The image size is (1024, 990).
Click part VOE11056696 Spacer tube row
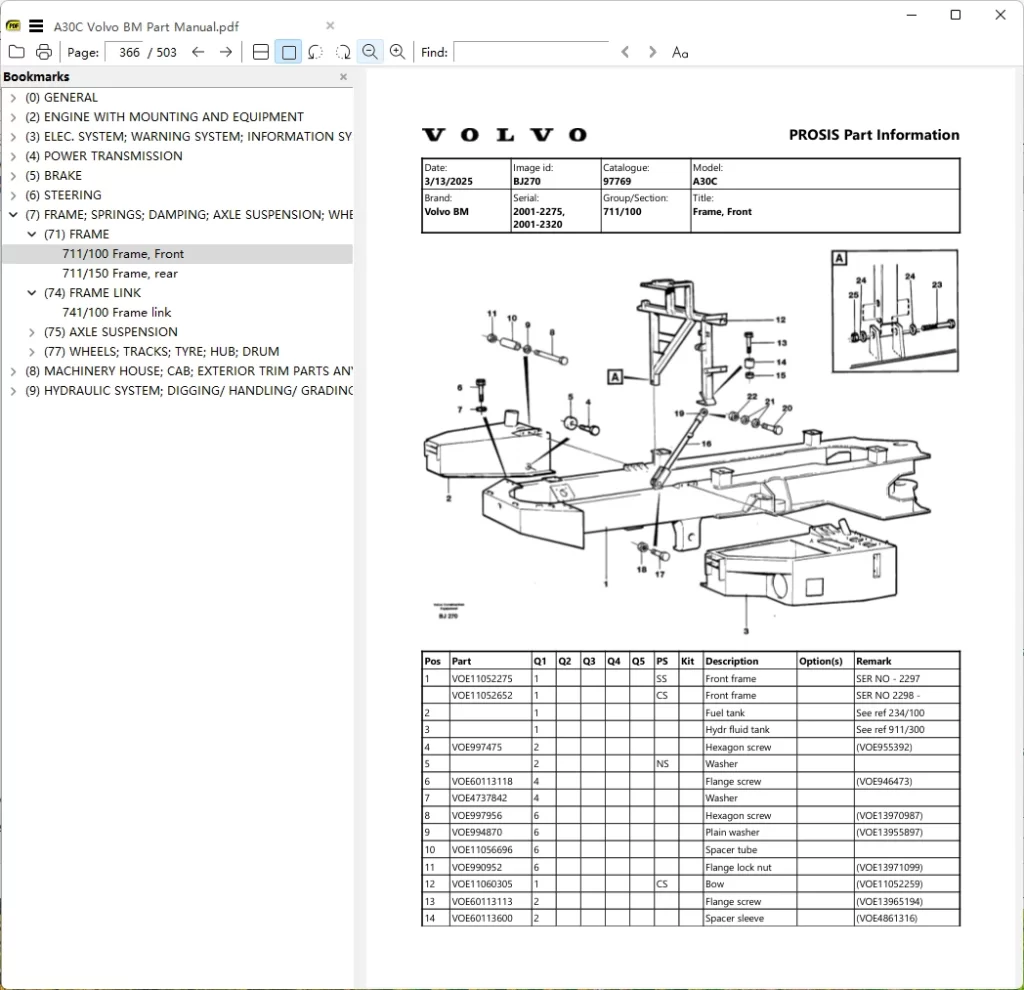[690, 850]
